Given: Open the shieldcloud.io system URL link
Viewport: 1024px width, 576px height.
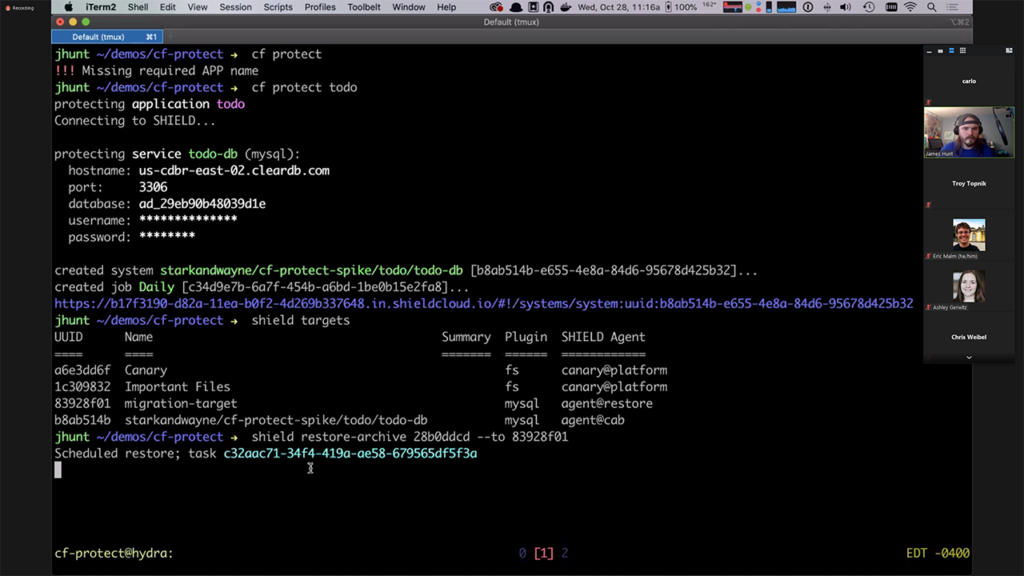Looking at the screenshot, I should click(x=483, y=304).
